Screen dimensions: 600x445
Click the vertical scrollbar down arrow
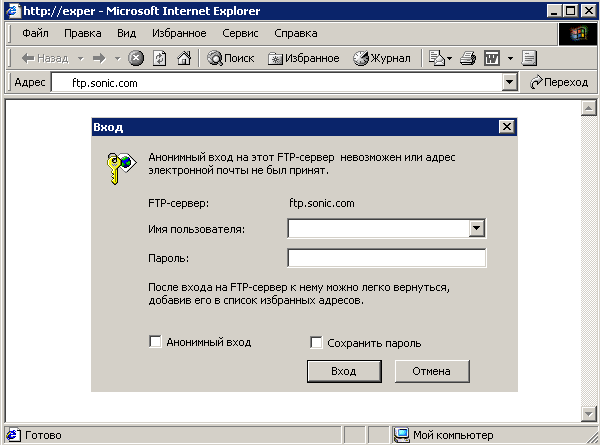pos(588,413)
